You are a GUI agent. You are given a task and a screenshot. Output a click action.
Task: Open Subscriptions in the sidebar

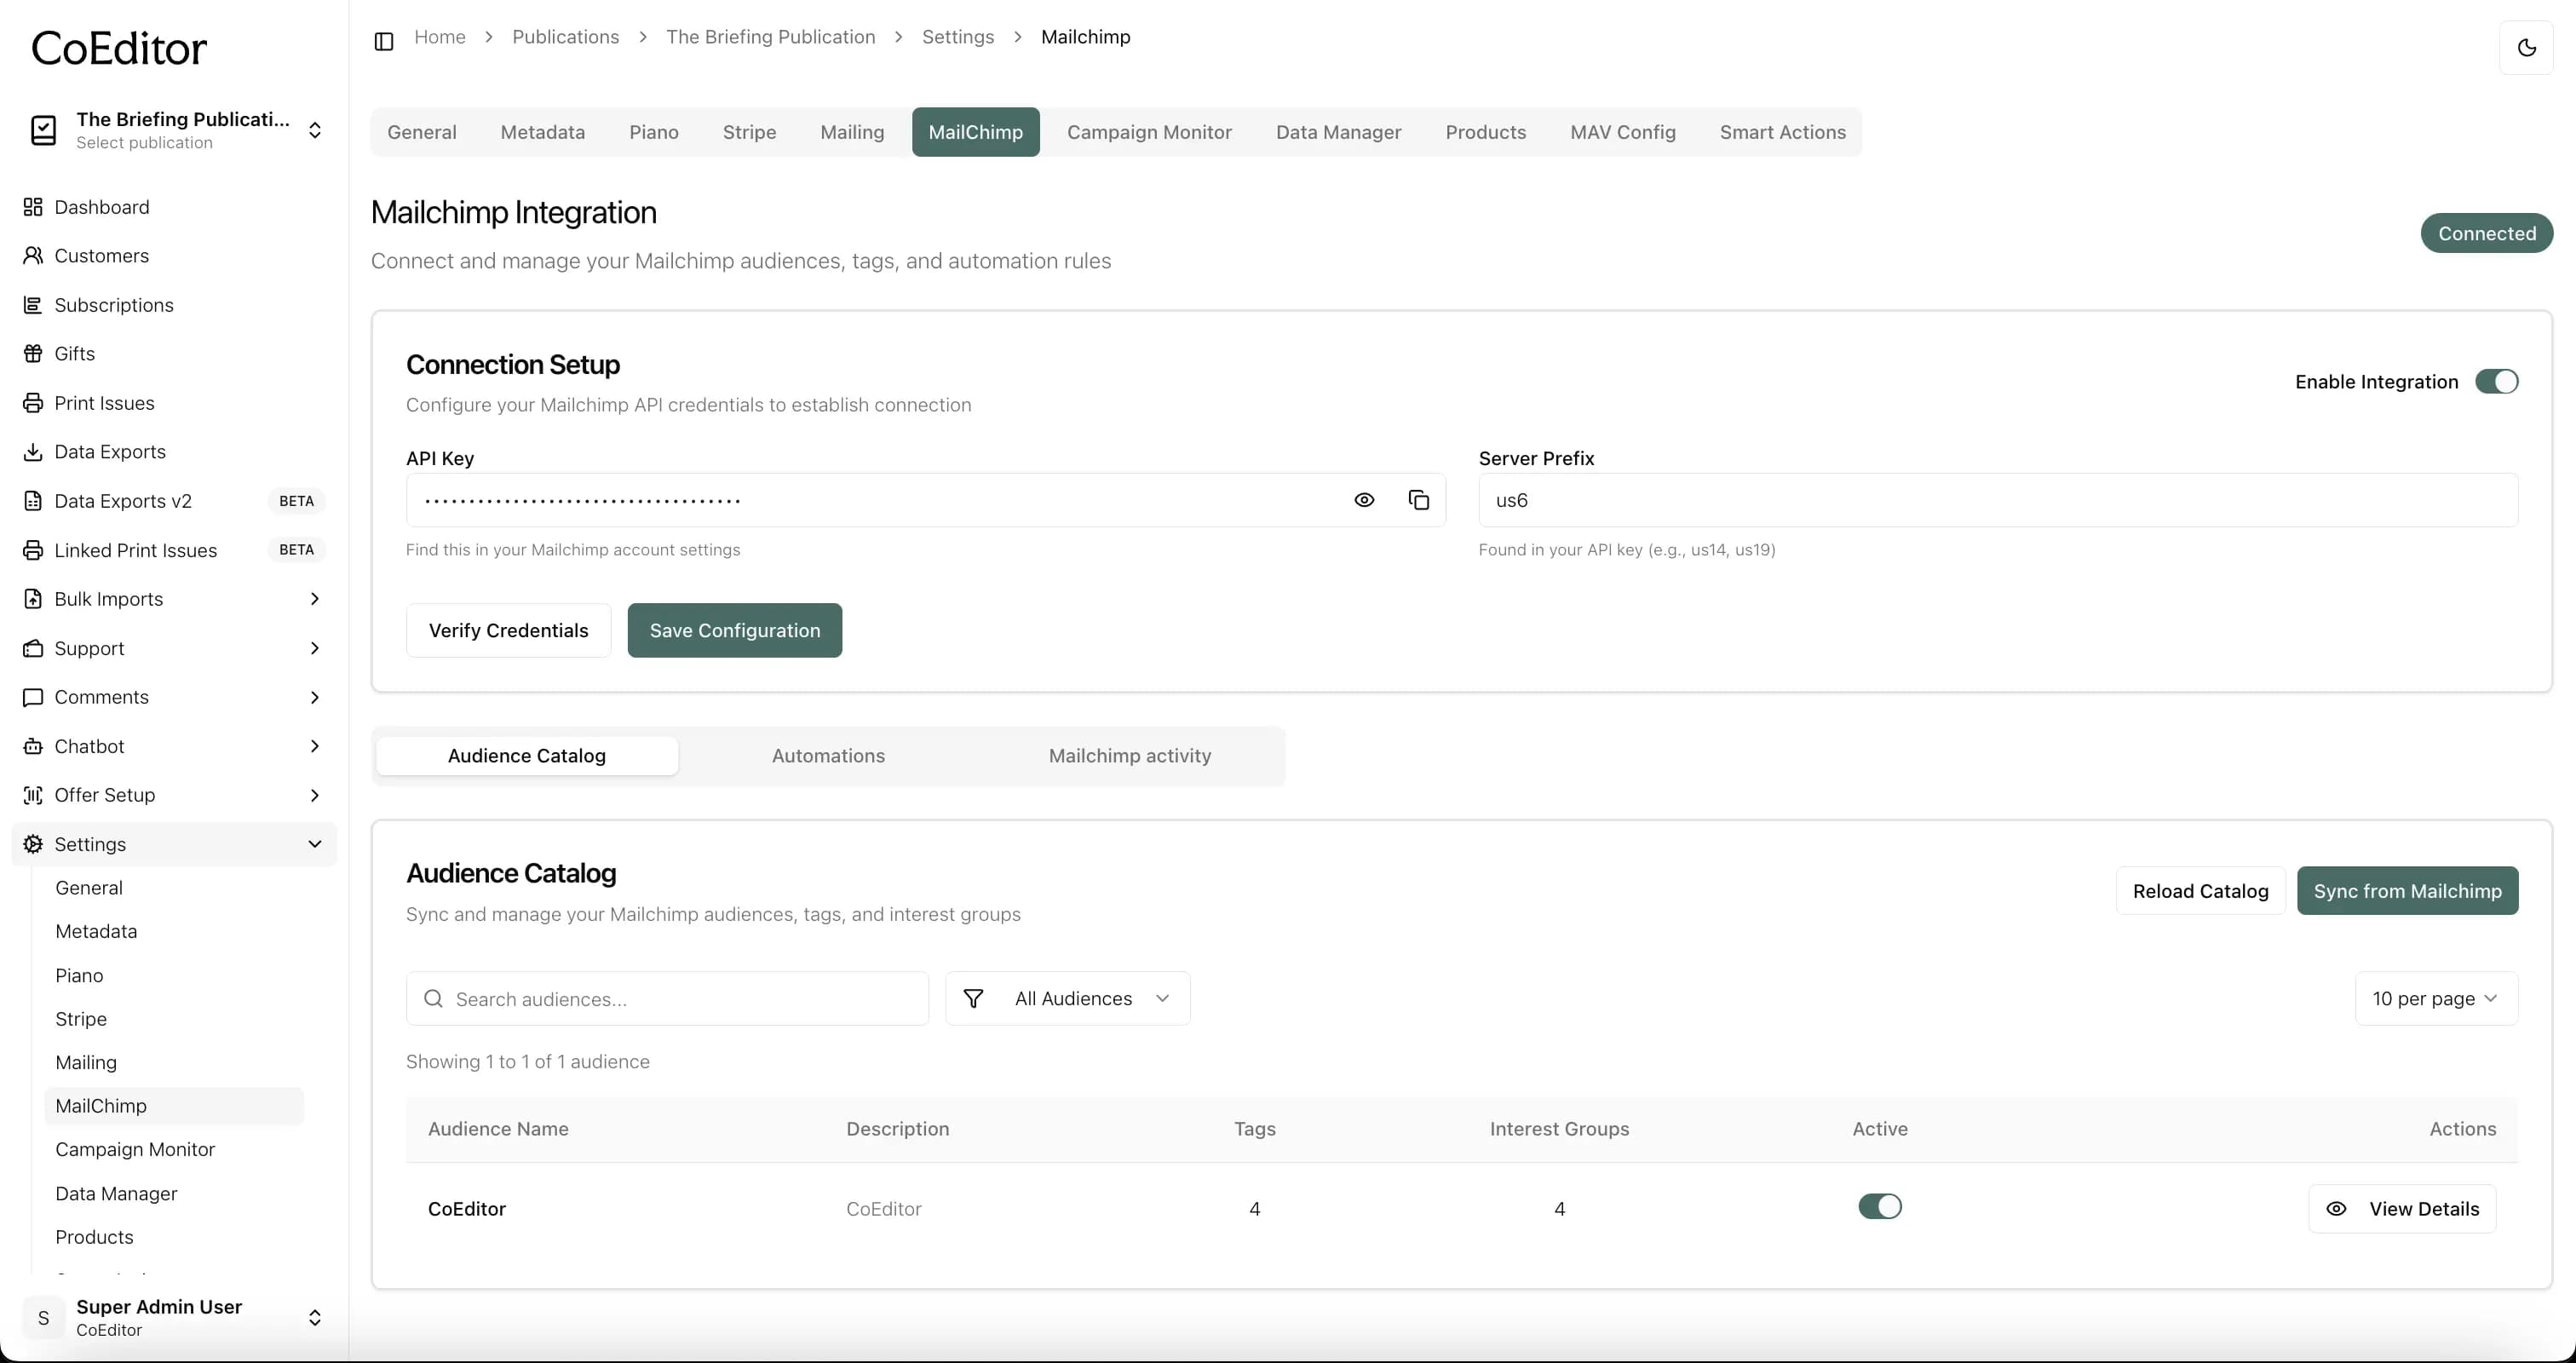[113, 305]
